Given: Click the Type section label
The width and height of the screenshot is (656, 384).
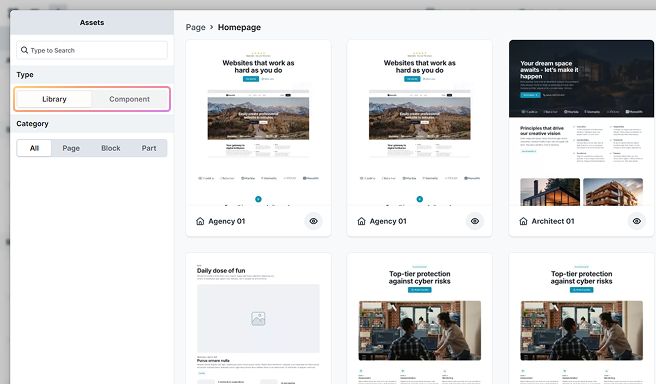Looking at the screenshot, I should coord(25,74).
